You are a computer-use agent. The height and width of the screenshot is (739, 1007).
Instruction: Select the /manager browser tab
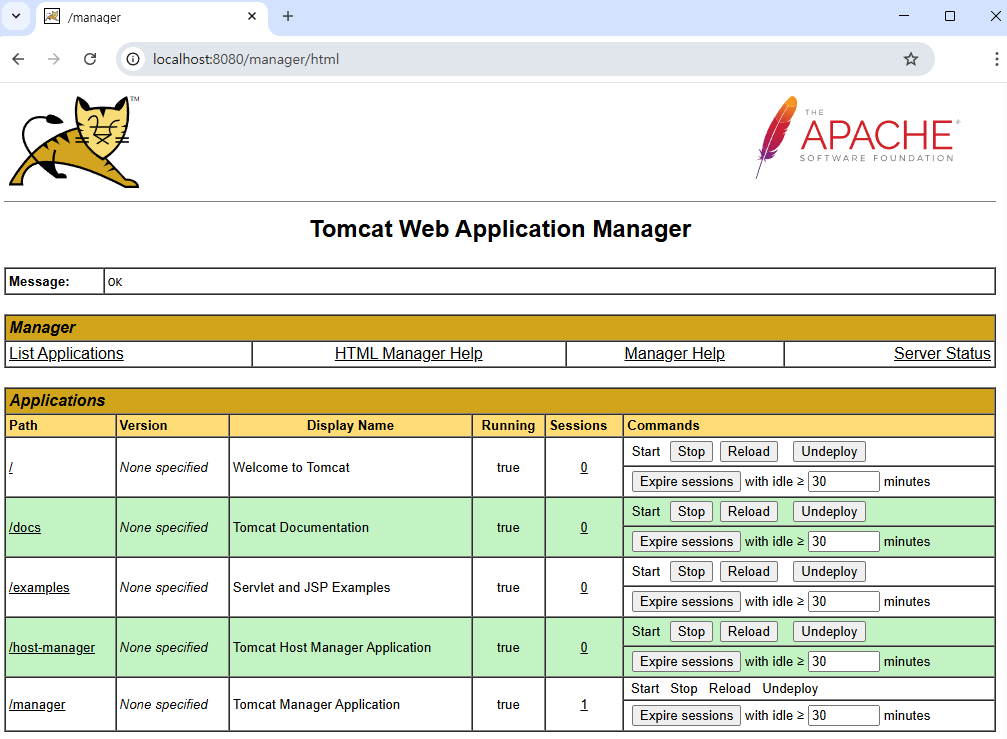pyautogui.click(x=151, y=17)
